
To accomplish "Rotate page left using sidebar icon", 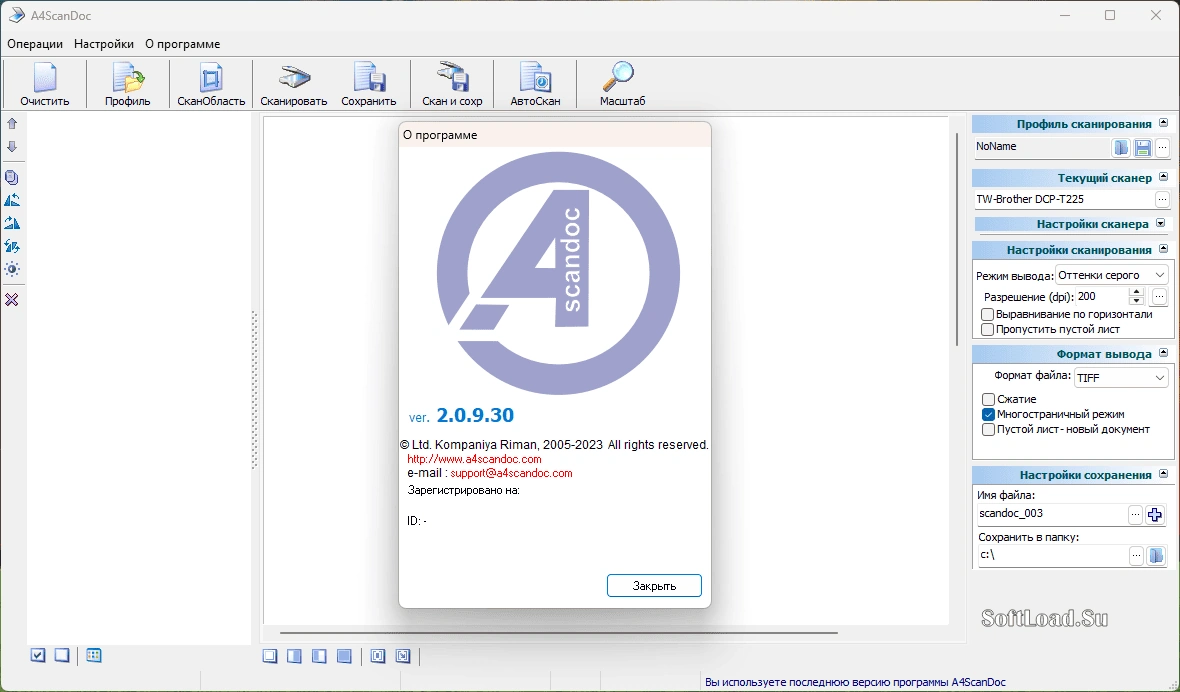I will coord(12,200).
